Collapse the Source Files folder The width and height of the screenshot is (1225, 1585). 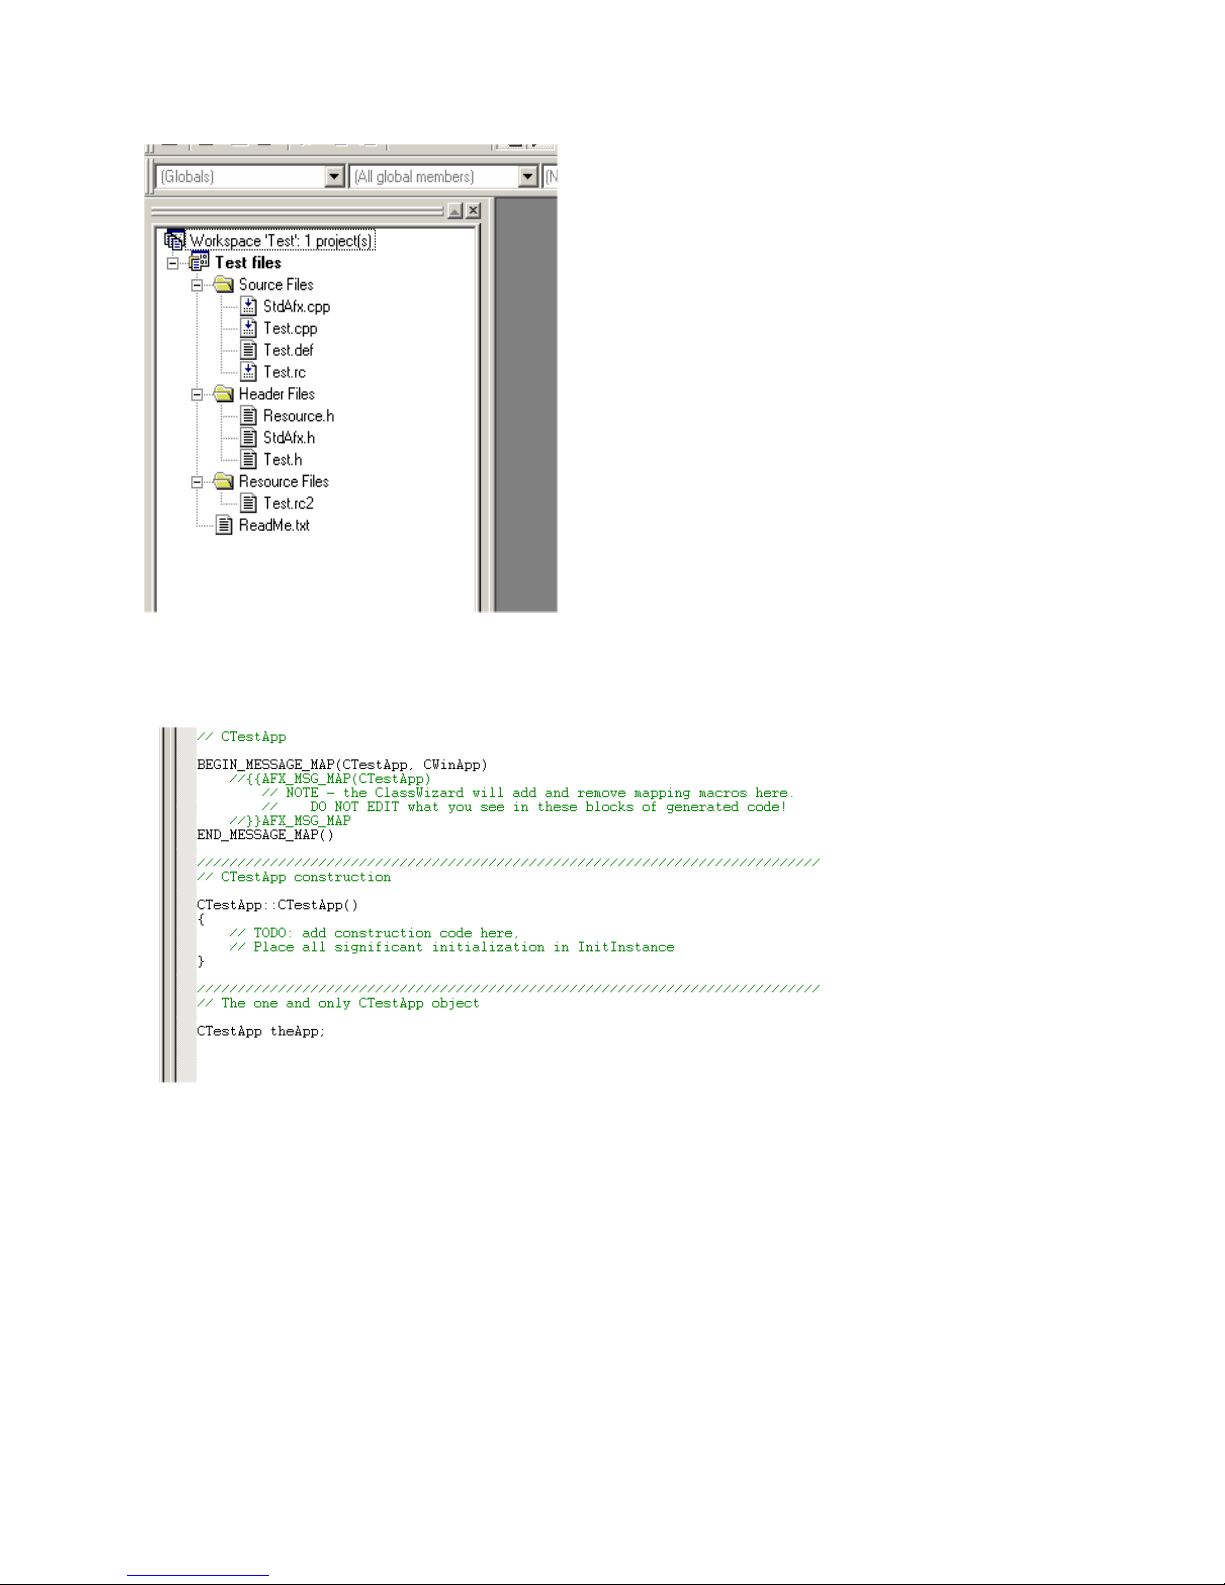[197, 285]
